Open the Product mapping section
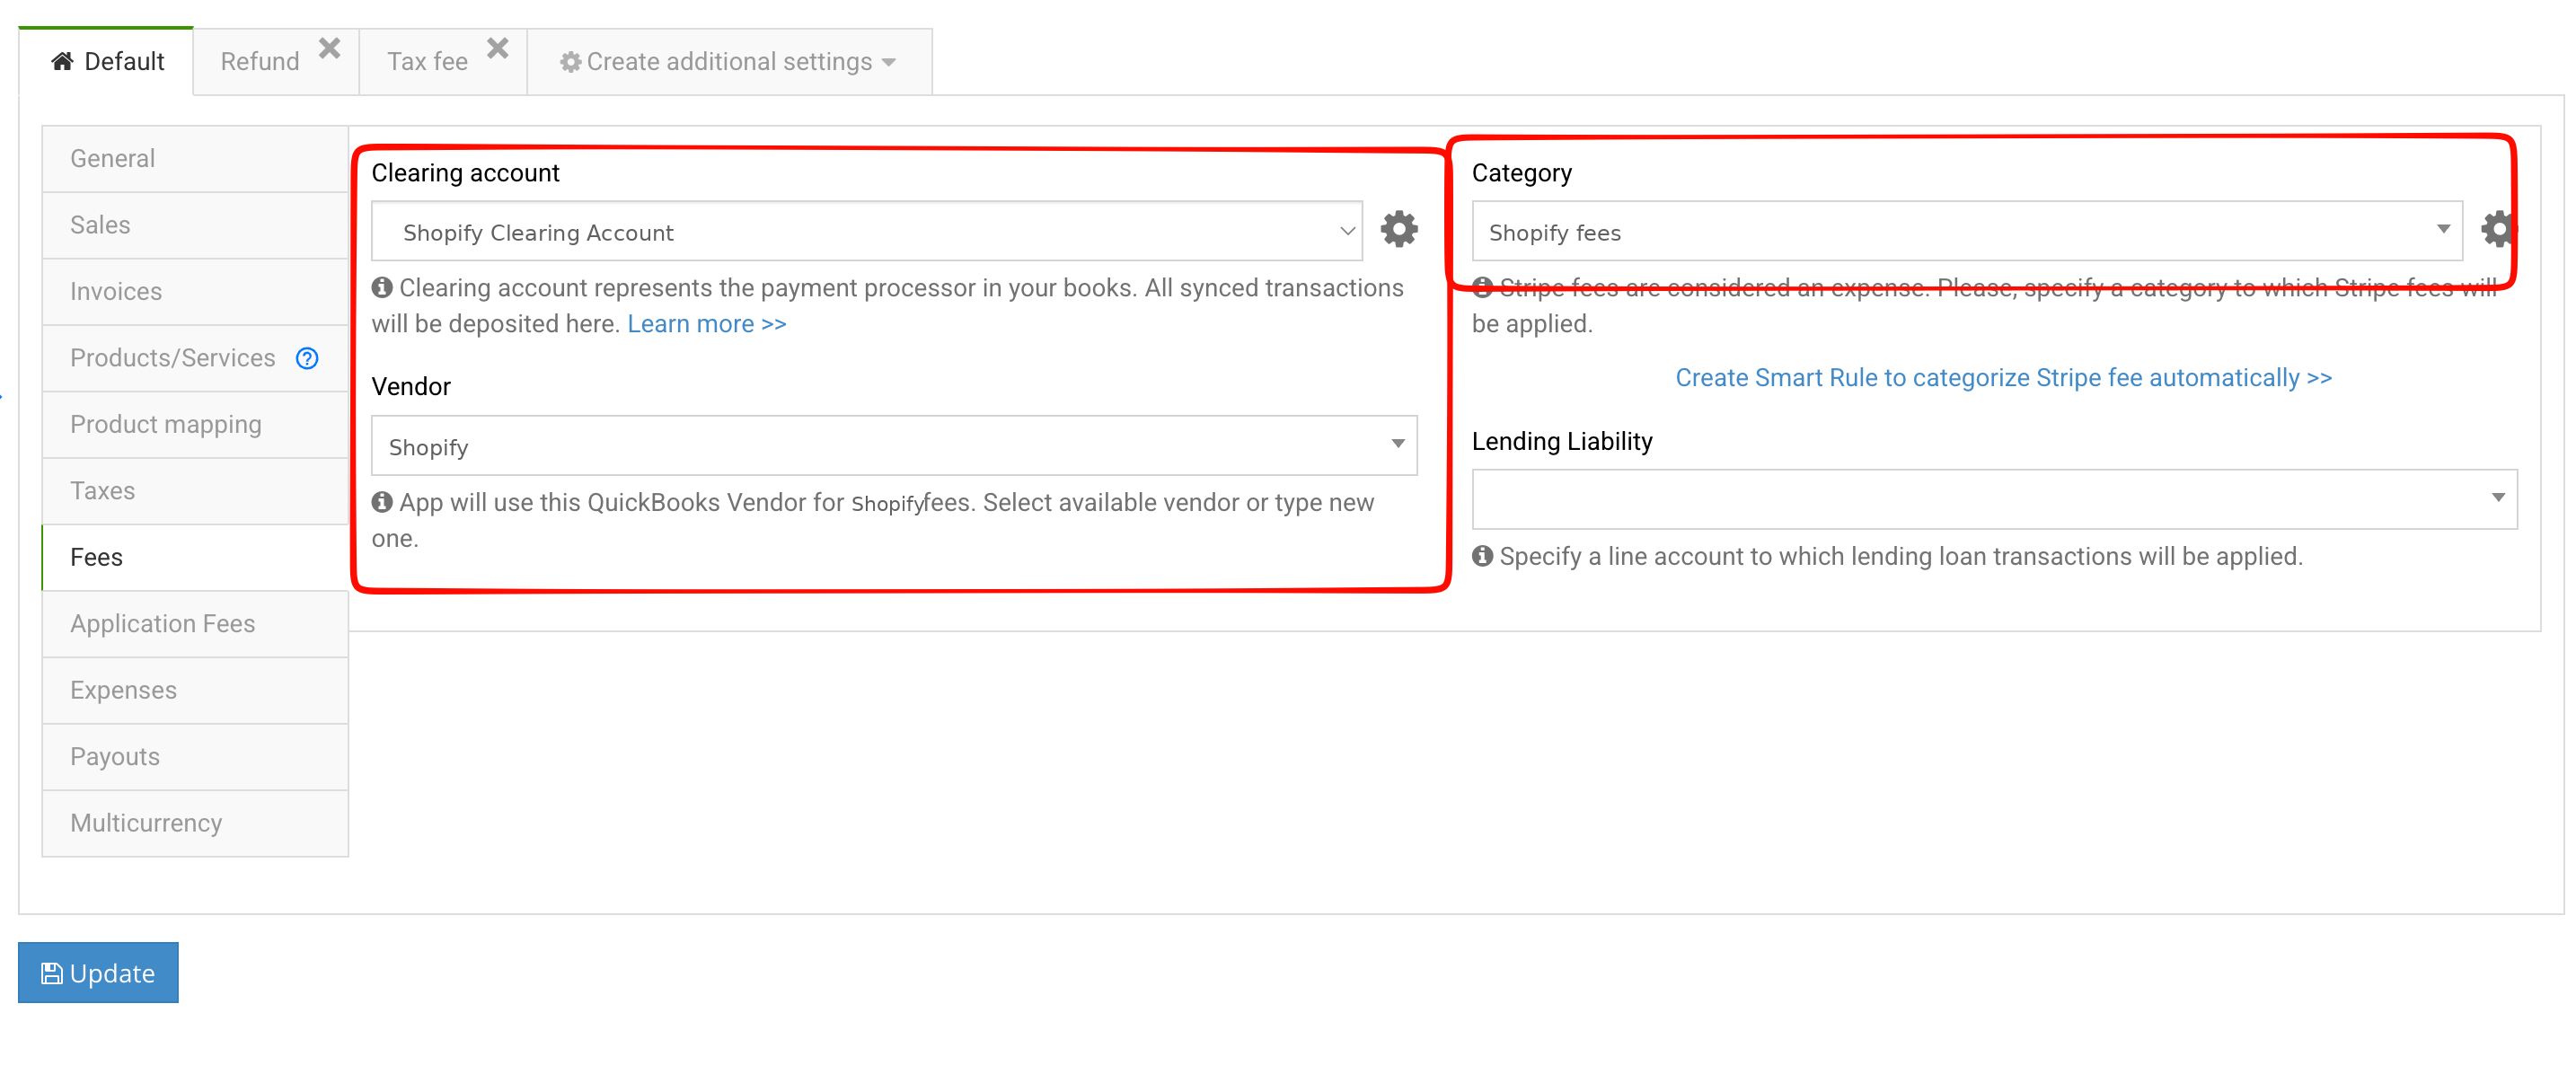 point(195,425)
